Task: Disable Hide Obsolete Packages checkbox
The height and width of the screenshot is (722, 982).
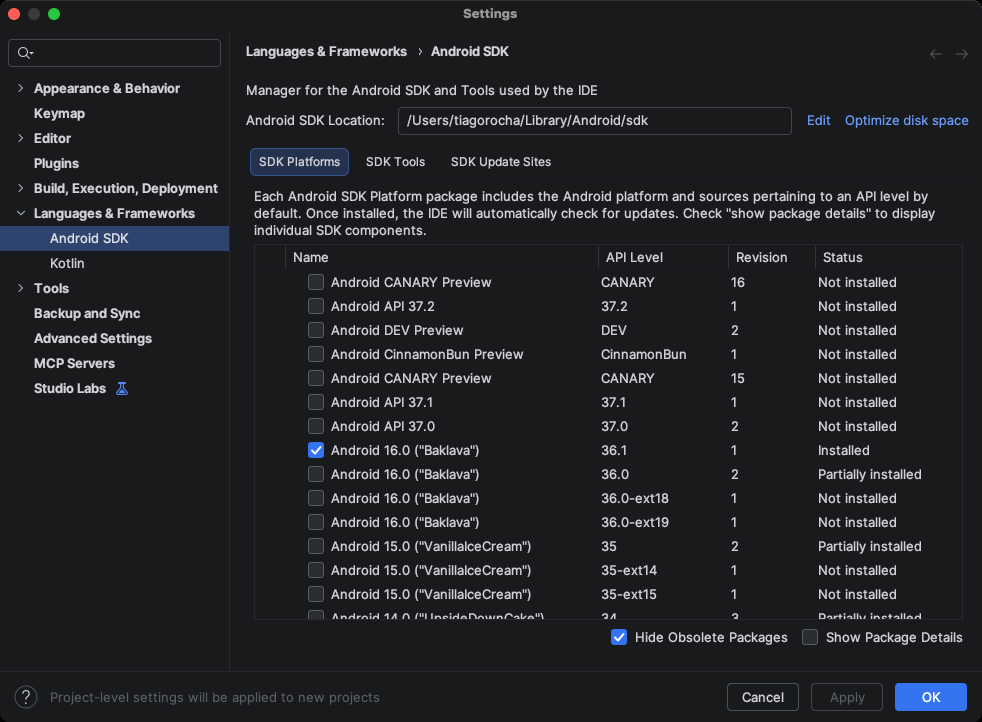Action: [x=619, y=637]
